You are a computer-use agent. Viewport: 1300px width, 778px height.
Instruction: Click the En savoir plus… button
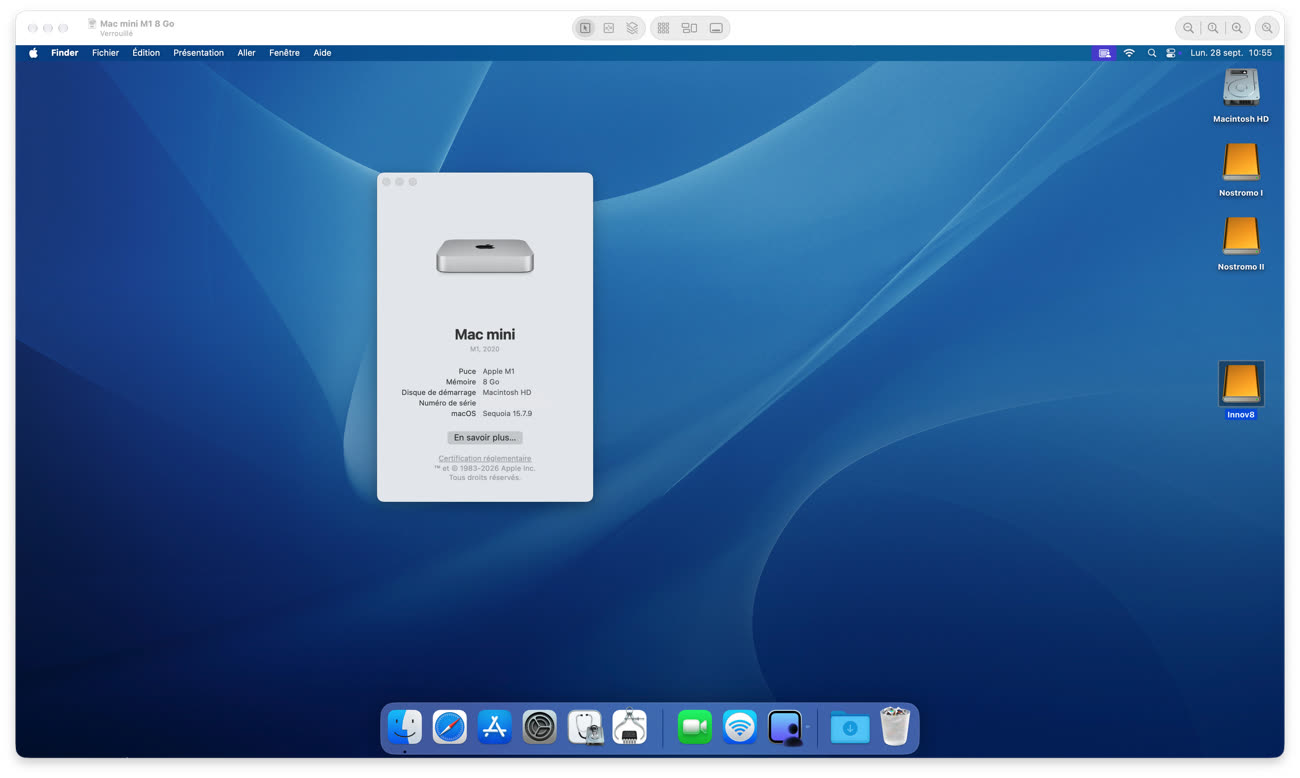(x=485, y=437)
